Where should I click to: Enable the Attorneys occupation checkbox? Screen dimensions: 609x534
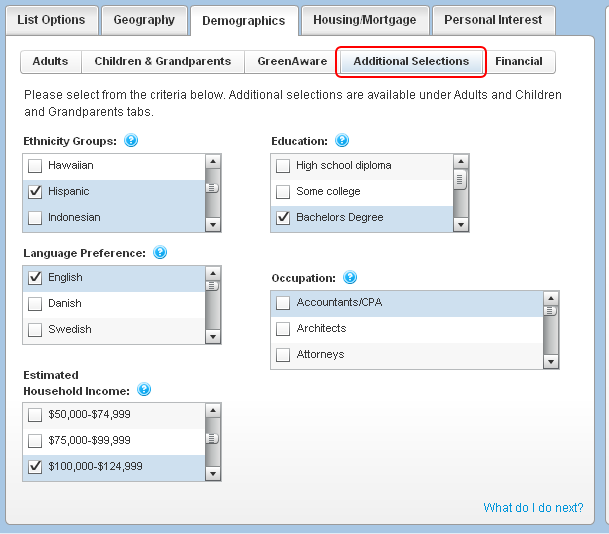pyautogui.click(x=283, y=354)
